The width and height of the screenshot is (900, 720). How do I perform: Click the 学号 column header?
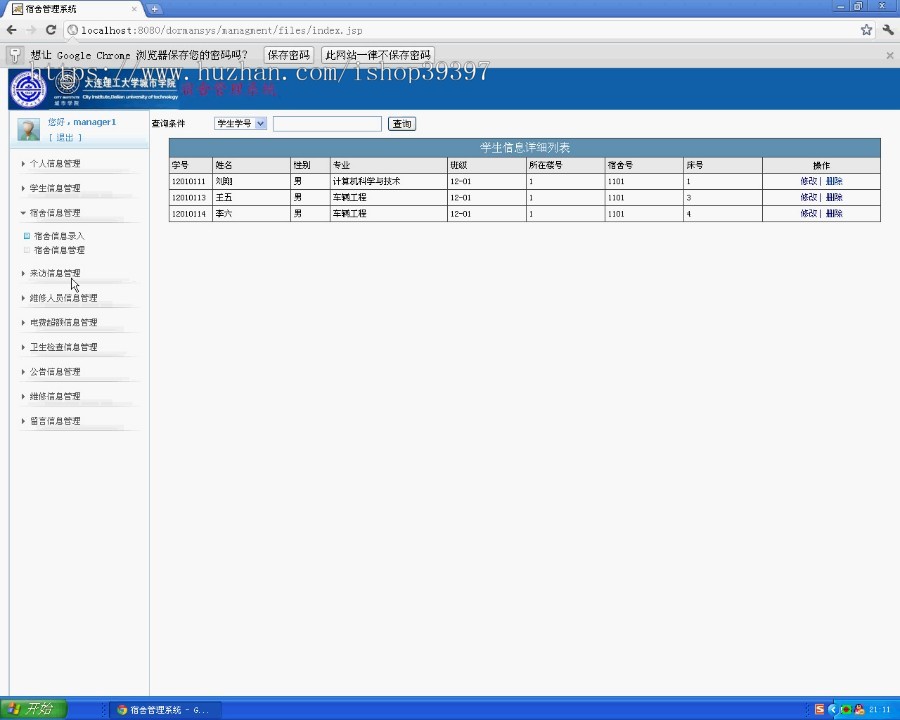point(191,165)
